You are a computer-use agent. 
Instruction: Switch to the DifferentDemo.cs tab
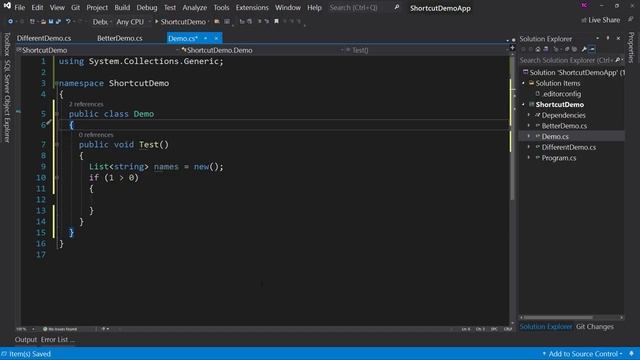coord(44,38)
